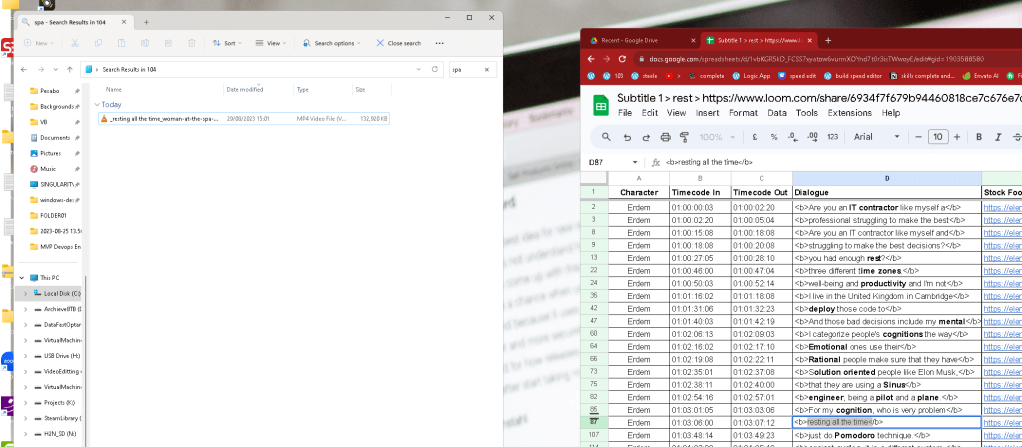Click the Delete trash icon in File Explorer
This screenshot has height=447, width=1022.
[192, 43]
